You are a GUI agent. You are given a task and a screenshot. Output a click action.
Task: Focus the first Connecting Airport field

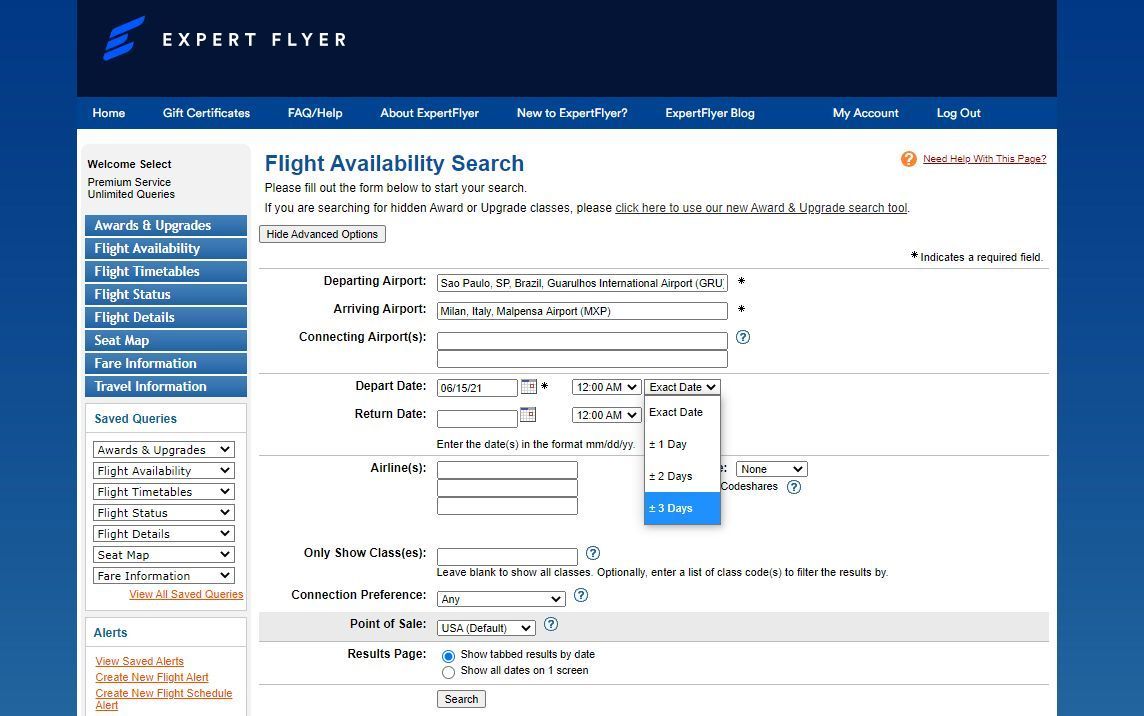582,341
